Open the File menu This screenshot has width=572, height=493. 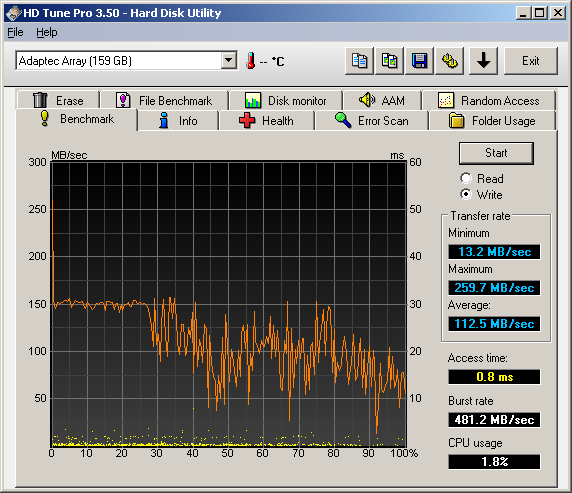[15, 32]
